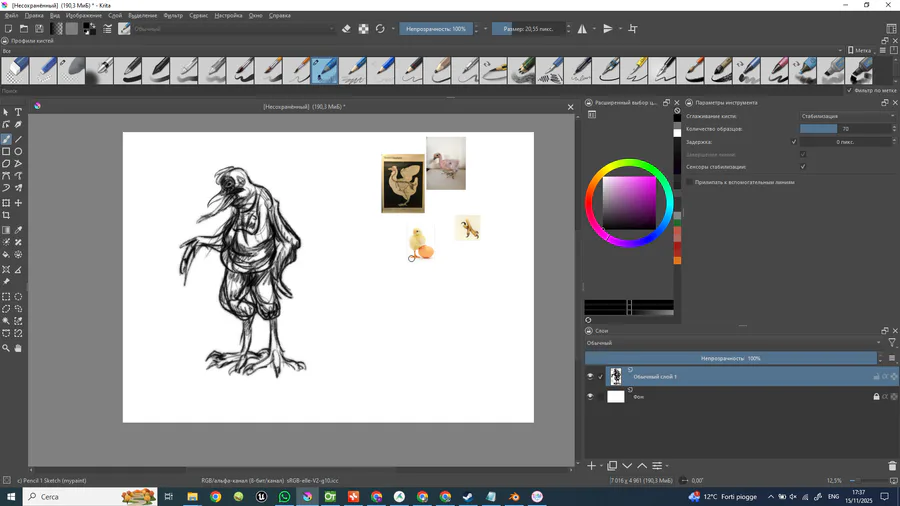The width and height of the screenshot is (900, 506).
Task: Open the 'Слой' menu
Action: coord(115,15)
